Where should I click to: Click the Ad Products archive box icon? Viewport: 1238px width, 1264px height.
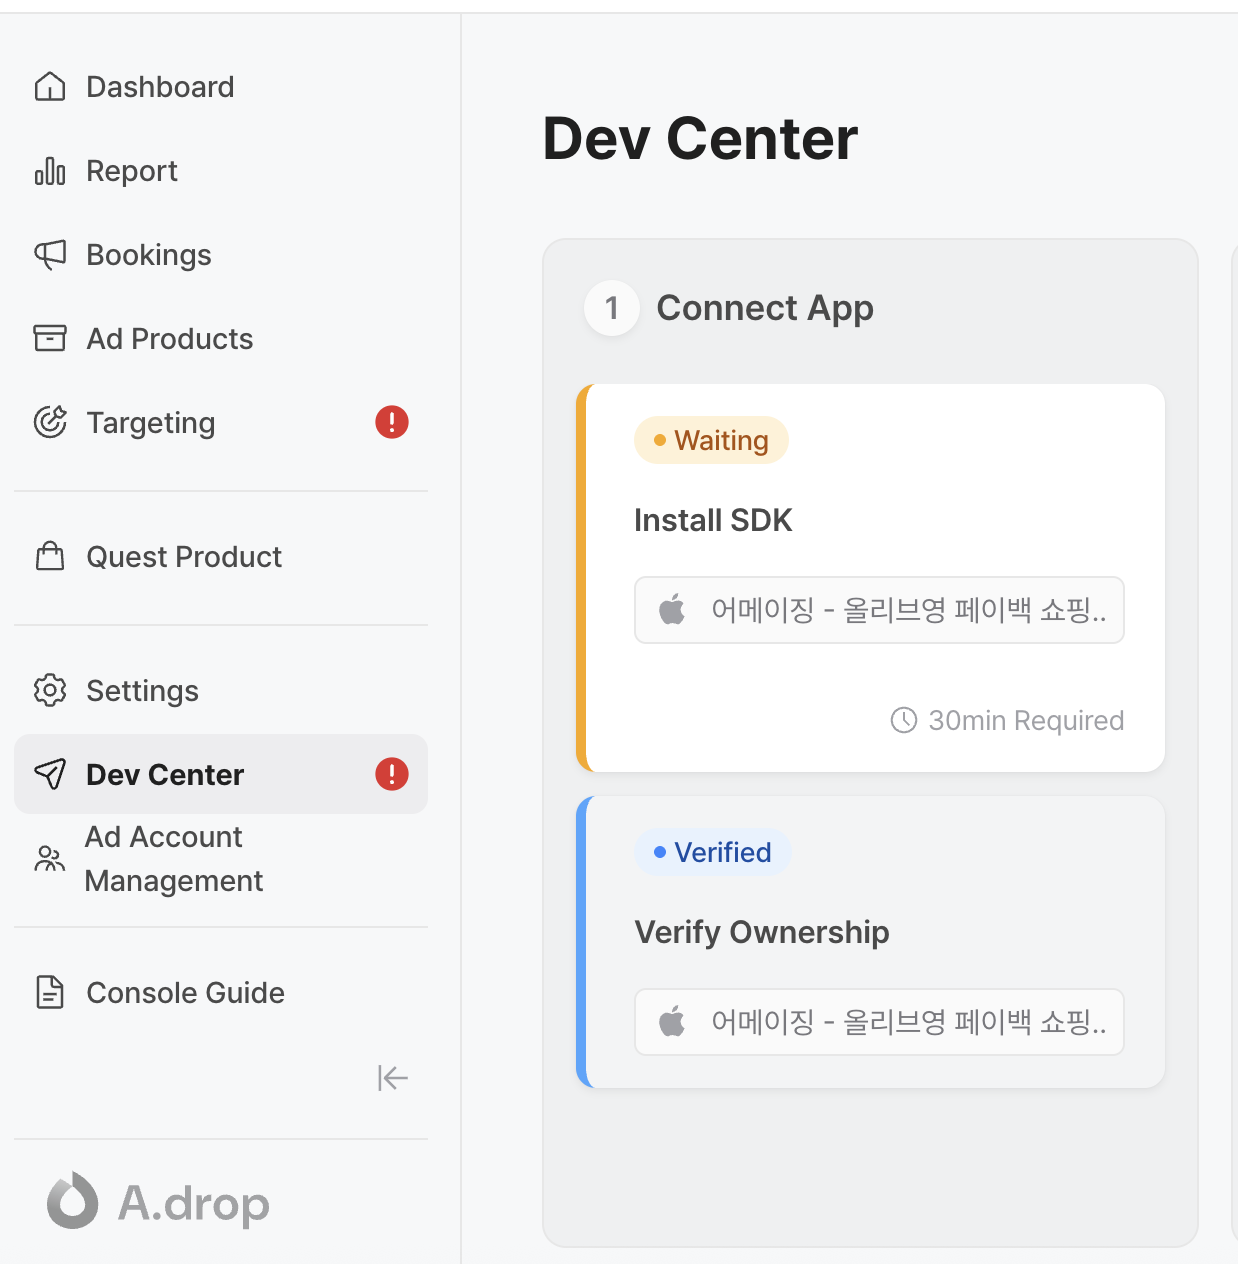[50, 339]
